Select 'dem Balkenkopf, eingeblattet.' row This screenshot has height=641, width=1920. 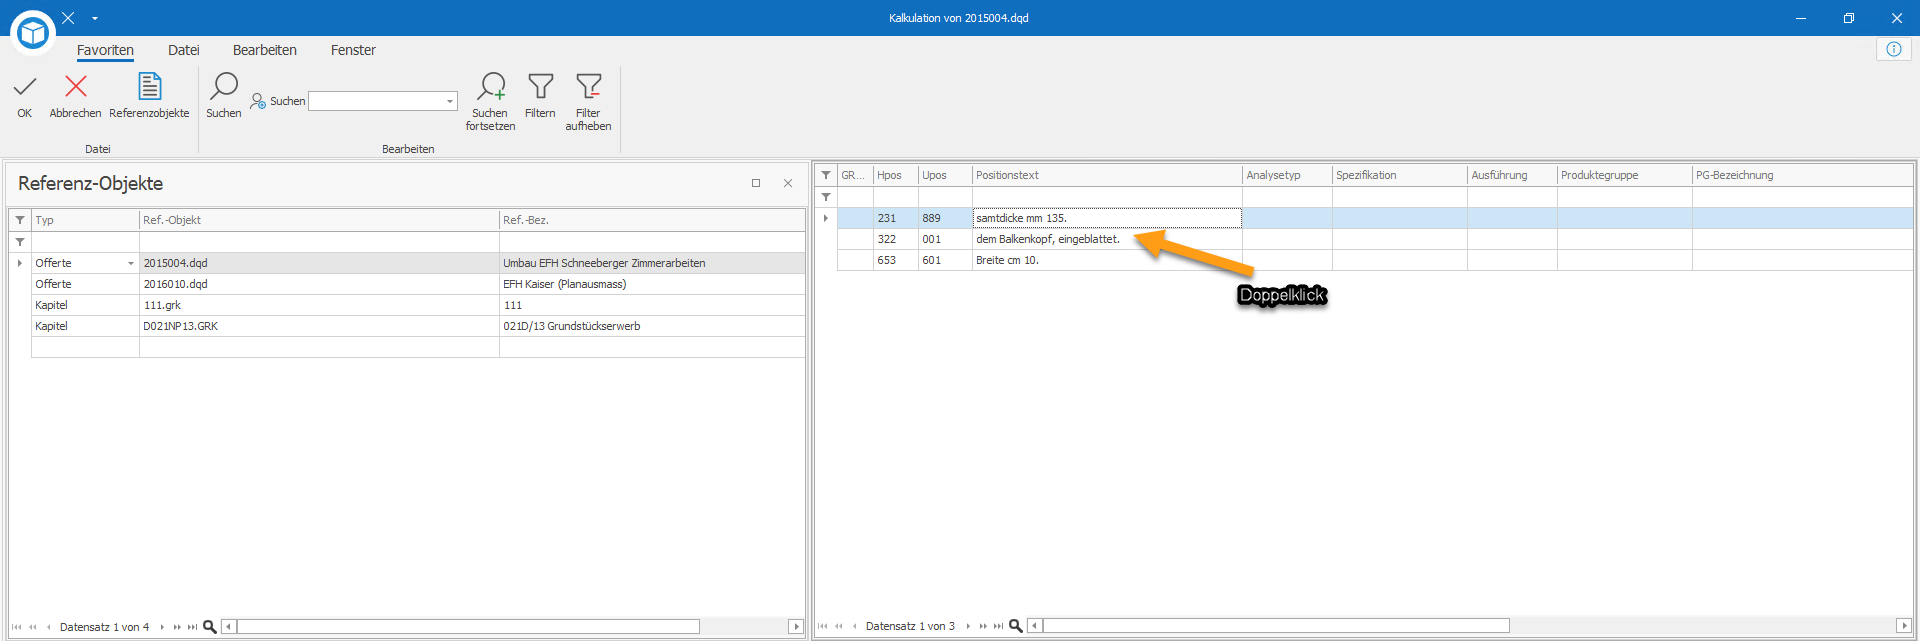click(1375, 239)
